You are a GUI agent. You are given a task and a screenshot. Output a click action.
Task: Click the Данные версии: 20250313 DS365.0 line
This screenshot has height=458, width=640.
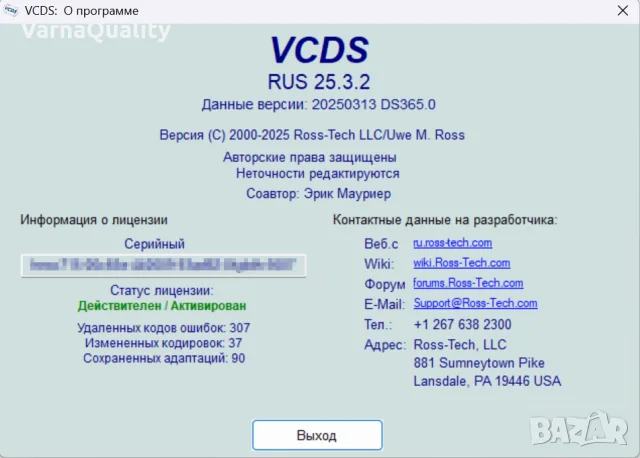click(x=319, y=104)
